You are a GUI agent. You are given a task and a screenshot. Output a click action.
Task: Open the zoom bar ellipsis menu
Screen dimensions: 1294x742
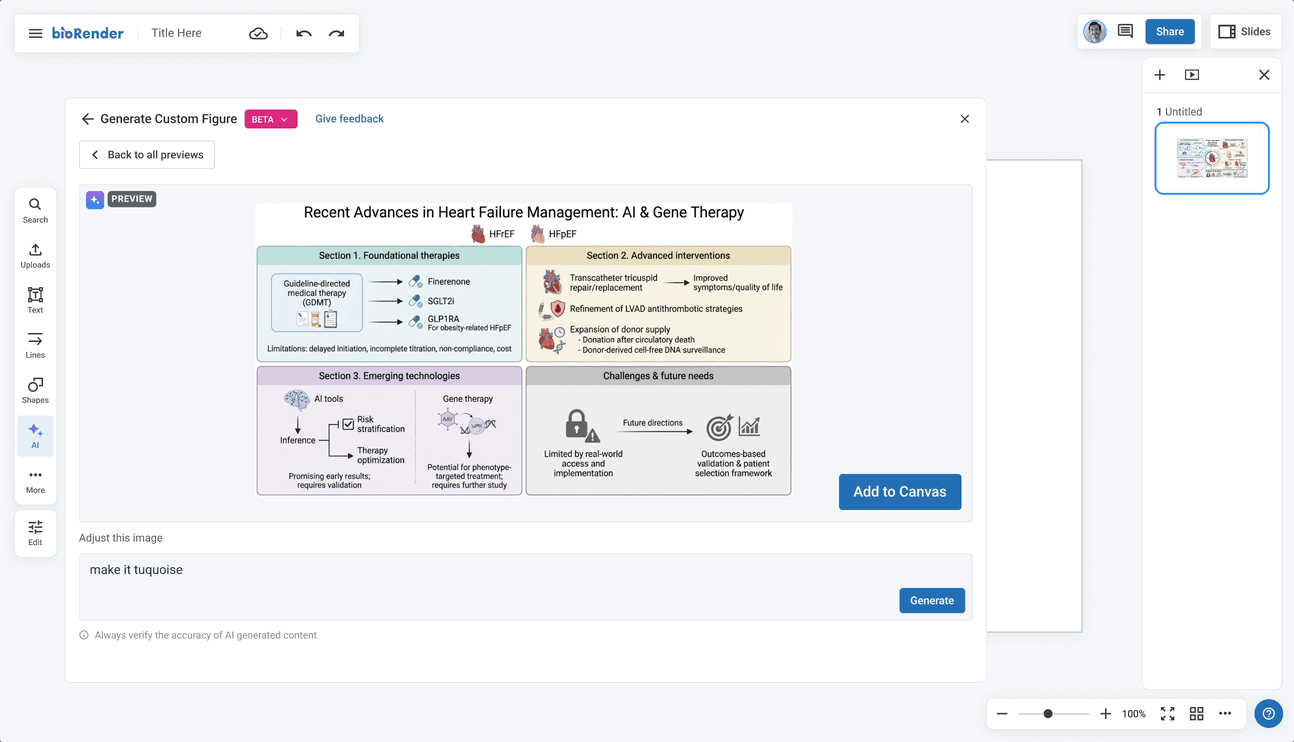[1225, 714]
